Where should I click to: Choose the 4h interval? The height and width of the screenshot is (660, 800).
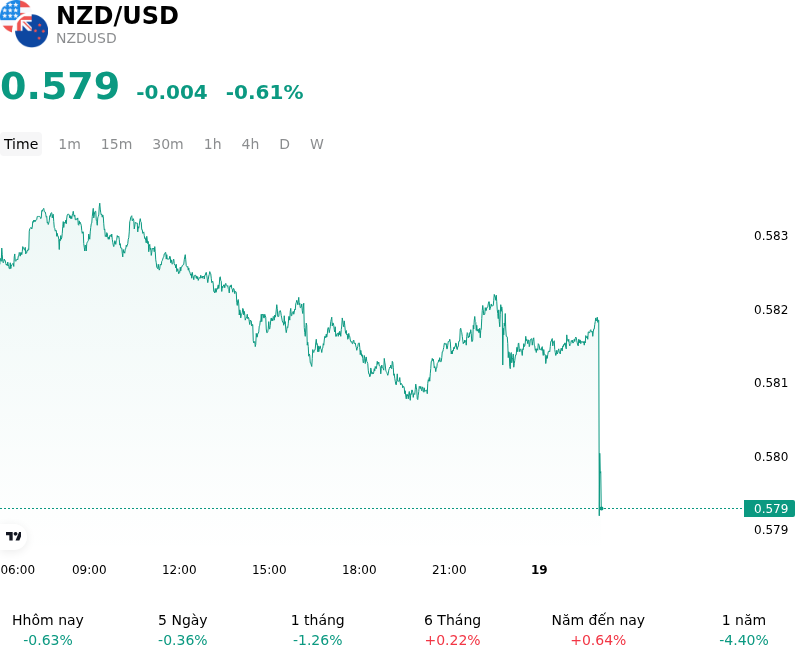click(250, 144)
